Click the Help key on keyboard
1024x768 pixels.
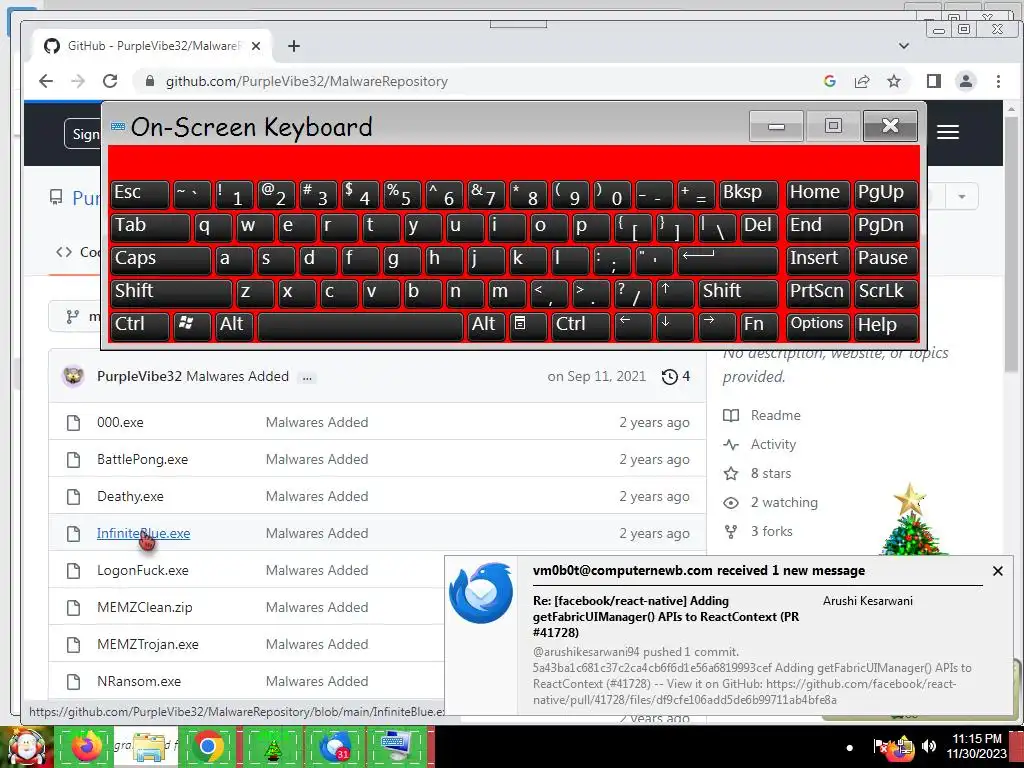886,326
